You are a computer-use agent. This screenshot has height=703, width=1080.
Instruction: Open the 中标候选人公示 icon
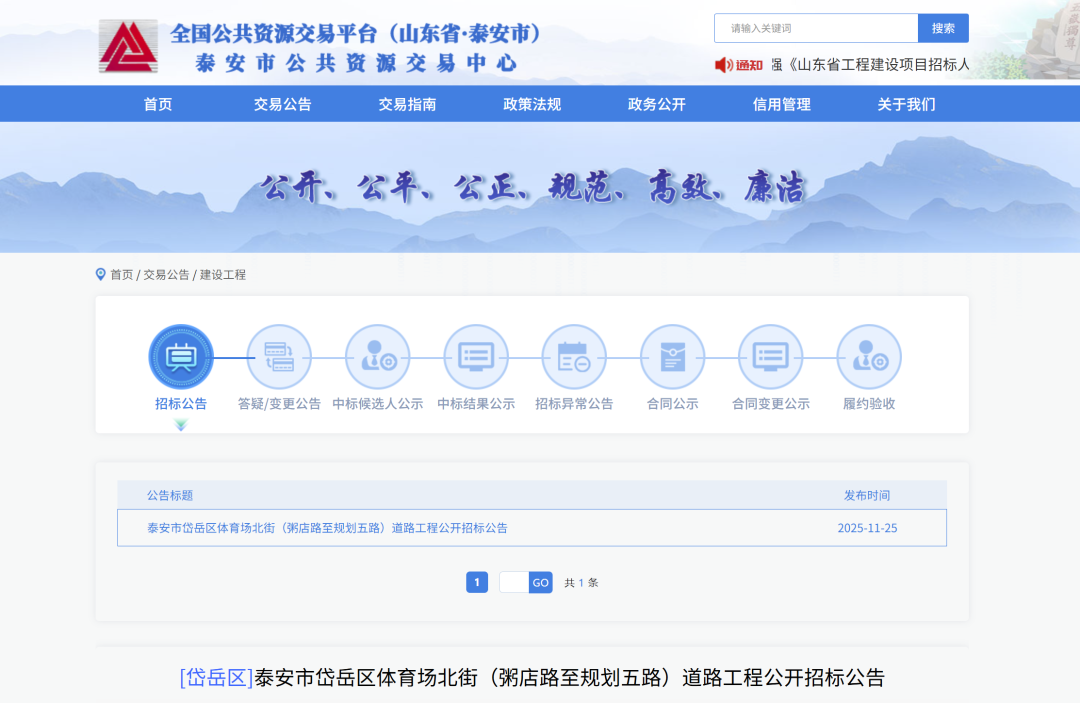coord(378,357)
